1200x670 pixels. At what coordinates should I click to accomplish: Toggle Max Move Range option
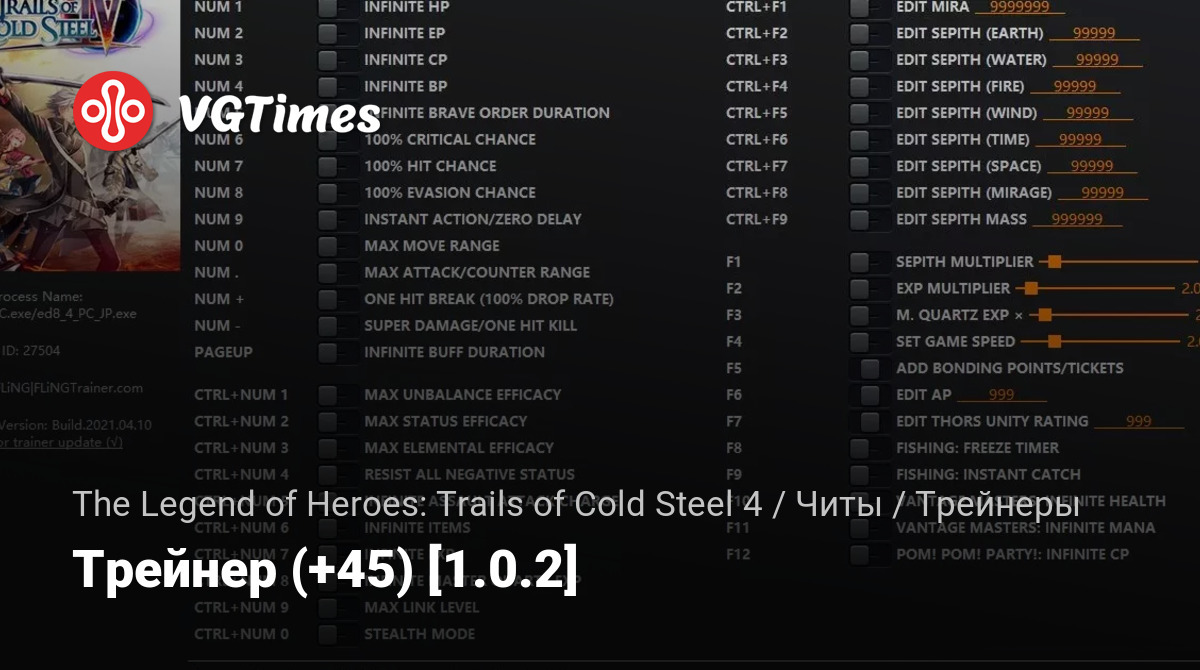328,246
